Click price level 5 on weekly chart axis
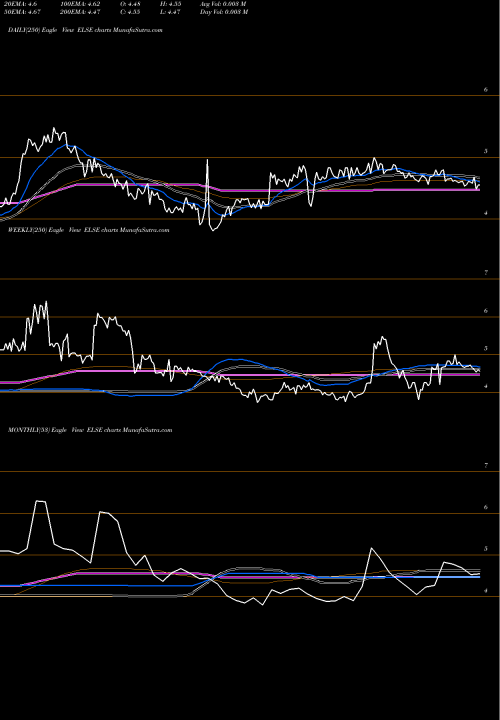Screen dimensions: 500x720 [x=486, y=349]
